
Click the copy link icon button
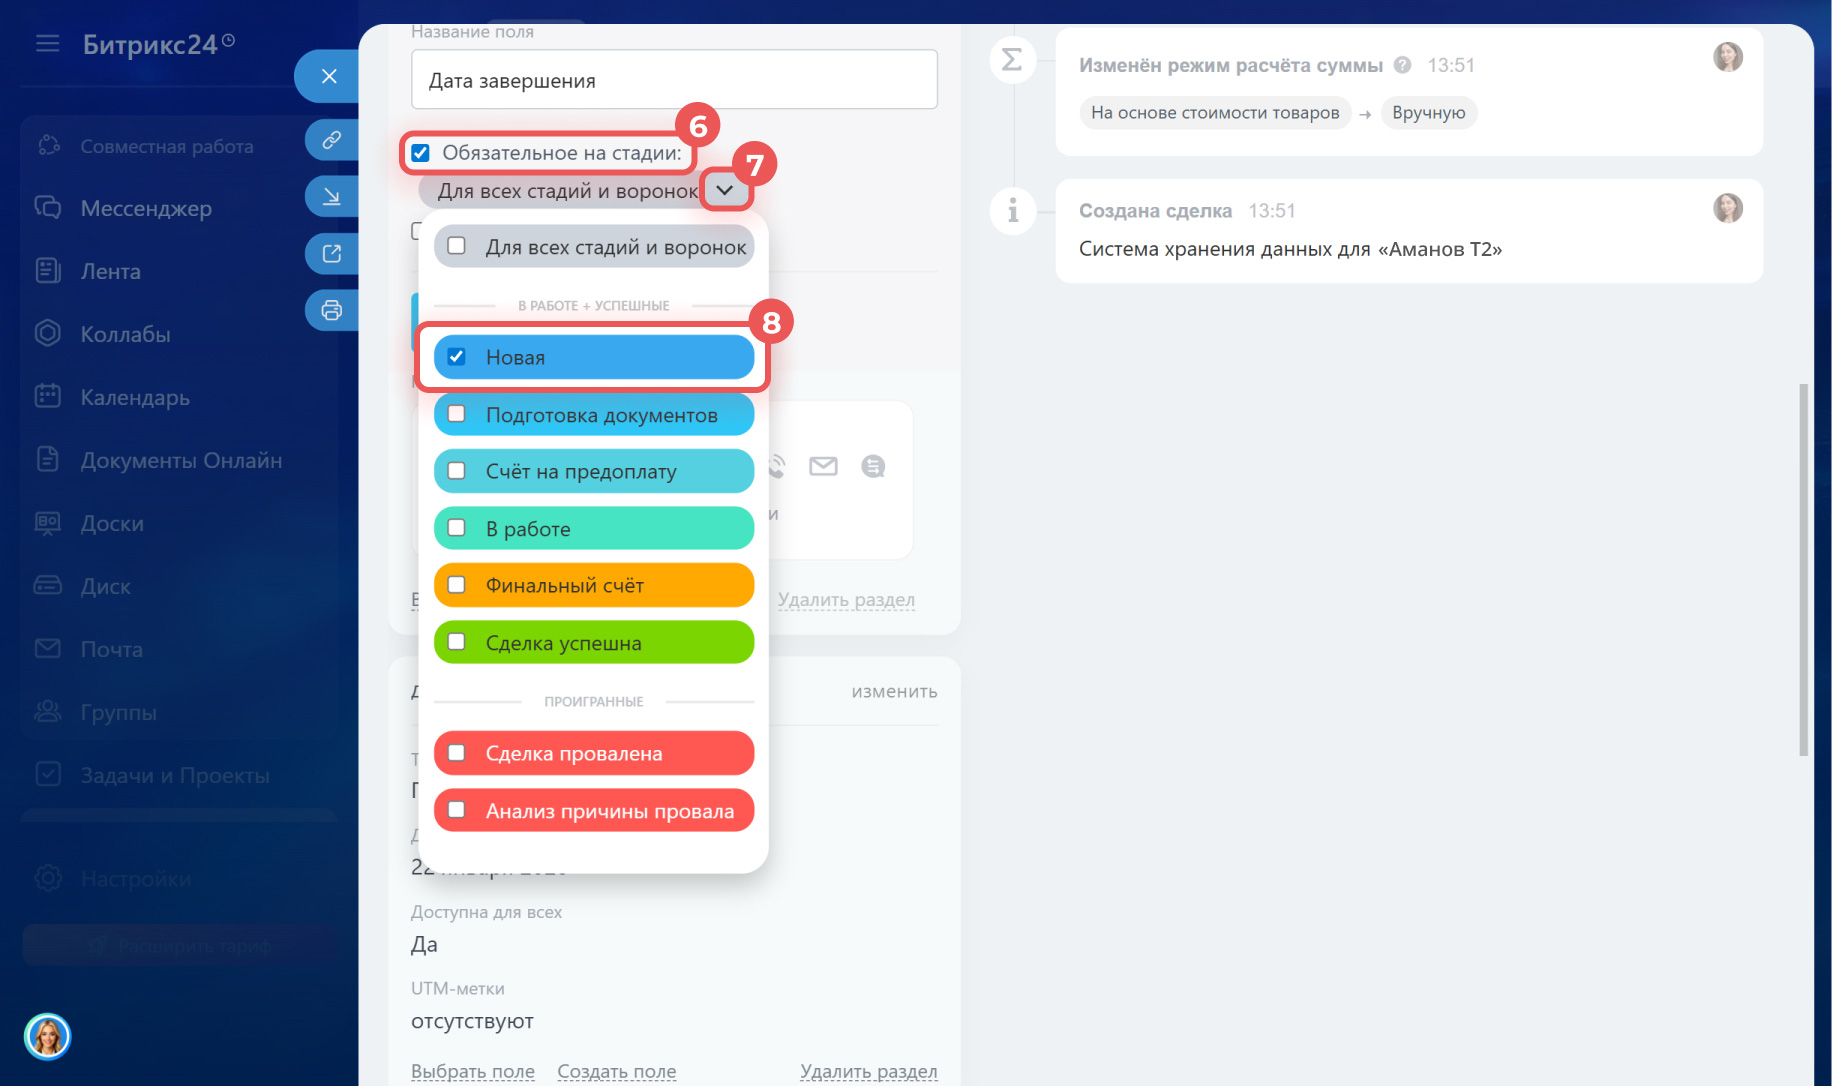click(x=331, y=140)
